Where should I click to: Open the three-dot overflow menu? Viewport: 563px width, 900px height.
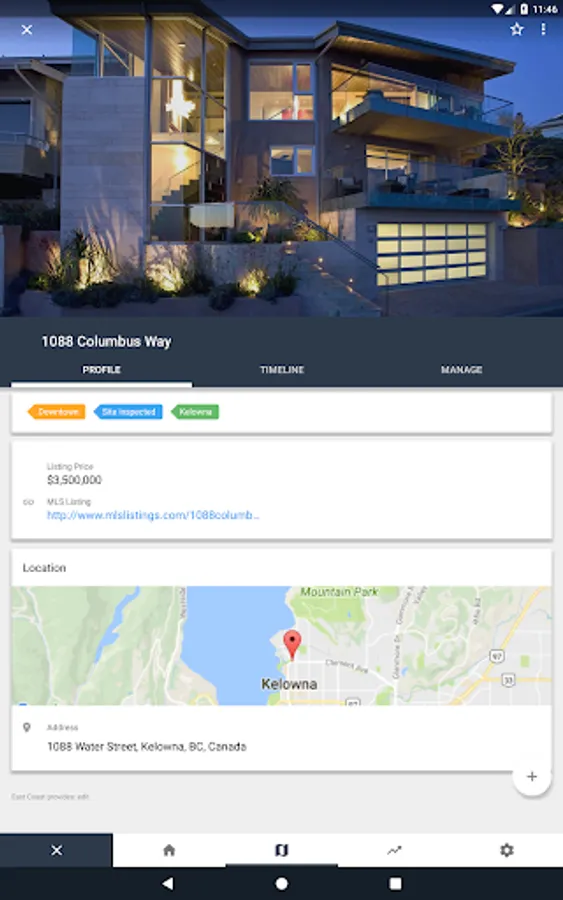(543, 29)
